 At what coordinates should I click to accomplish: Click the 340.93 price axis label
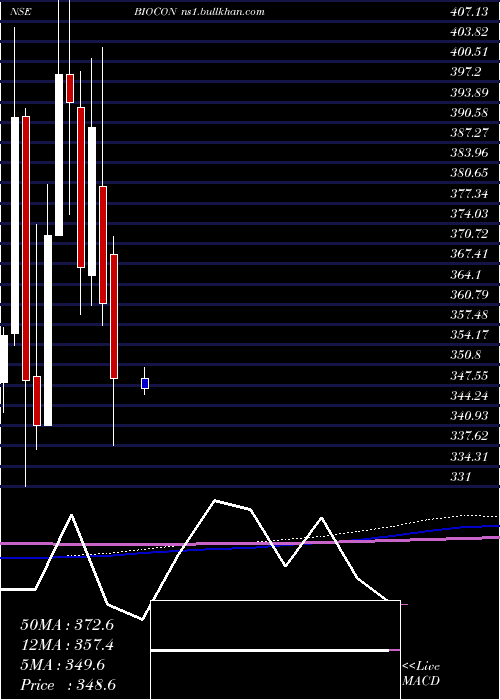(469, 415)
